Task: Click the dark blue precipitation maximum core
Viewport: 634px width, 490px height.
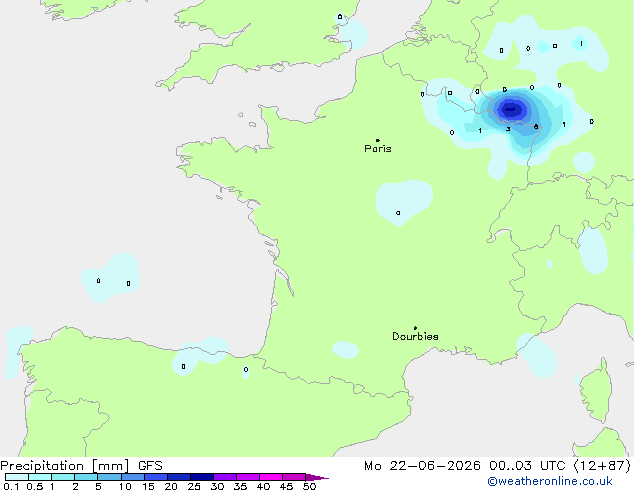Action: pos(511,109)
